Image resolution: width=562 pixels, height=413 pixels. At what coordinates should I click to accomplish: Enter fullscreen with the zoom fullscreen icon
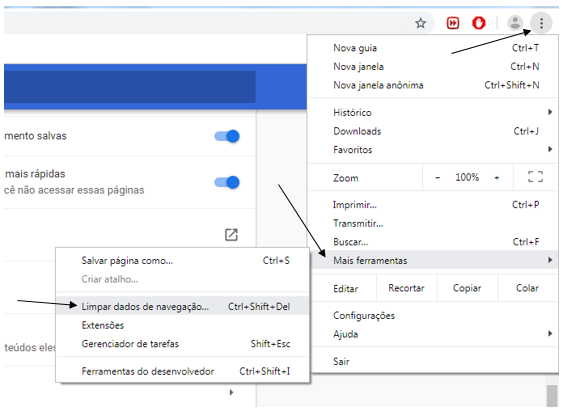(x=535, y=177)
